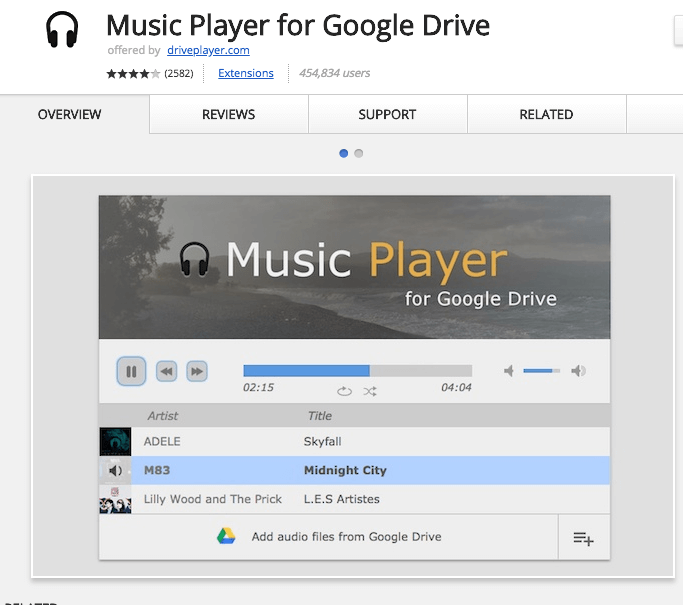Image resolution: width=683 pixels, height=605 pixels.
Task: Skip back with the rewind button
Action: [166, 371]
